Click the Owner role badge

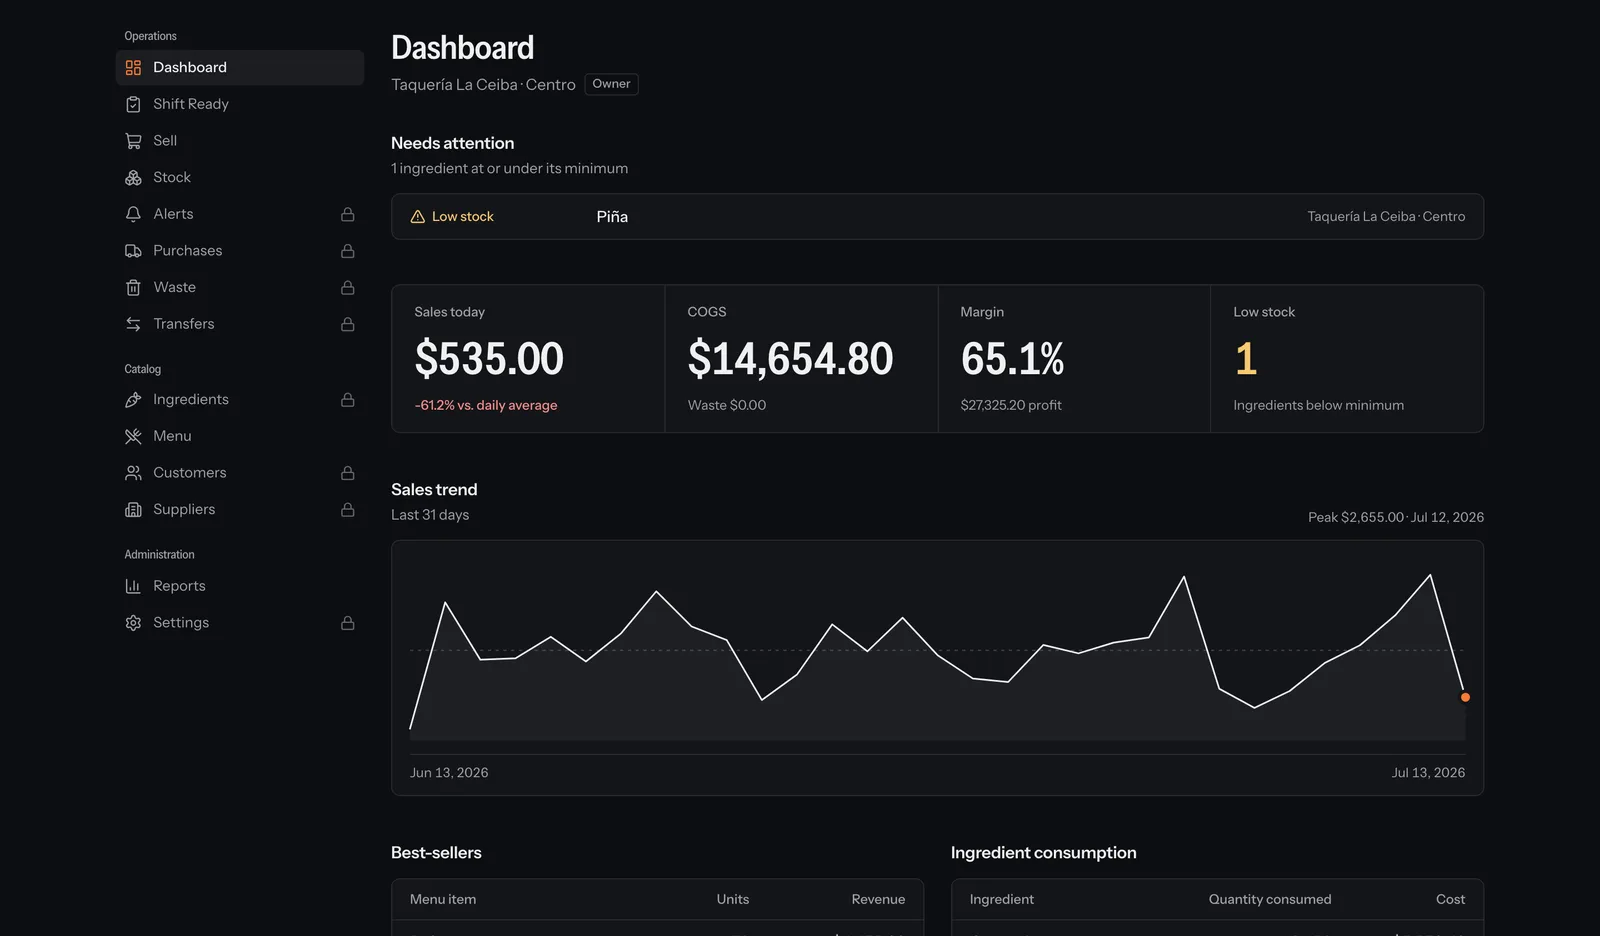tap(611, 84)
